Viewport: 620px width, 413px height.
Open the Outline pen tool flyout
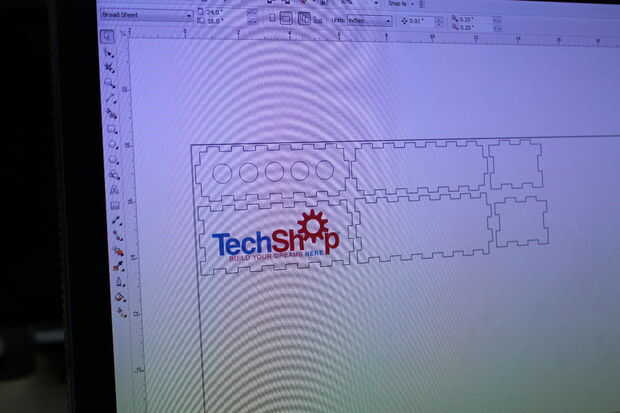120,282
